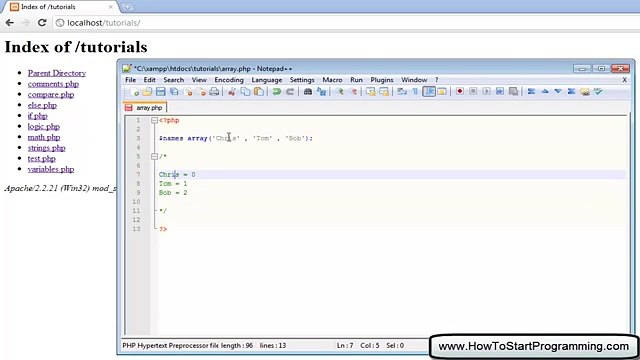
Task: Click the blue down-arrow toolbar icon
Action: [x=558, y=91]
